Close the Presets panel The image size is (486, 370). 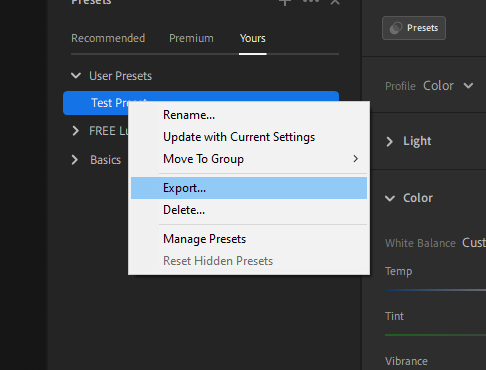[335, 2]
